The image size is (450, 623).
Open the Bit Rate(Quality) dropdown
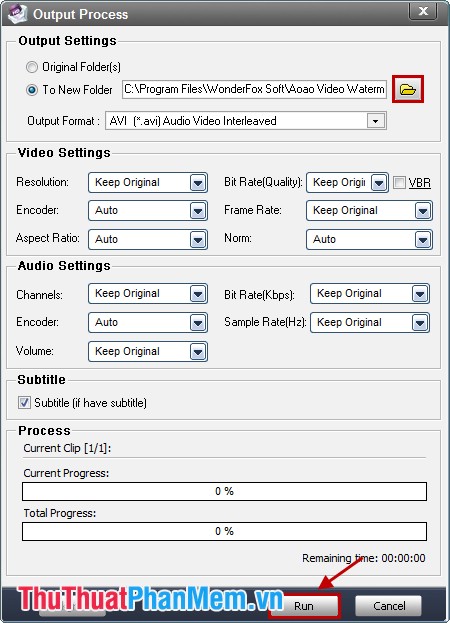347,182
